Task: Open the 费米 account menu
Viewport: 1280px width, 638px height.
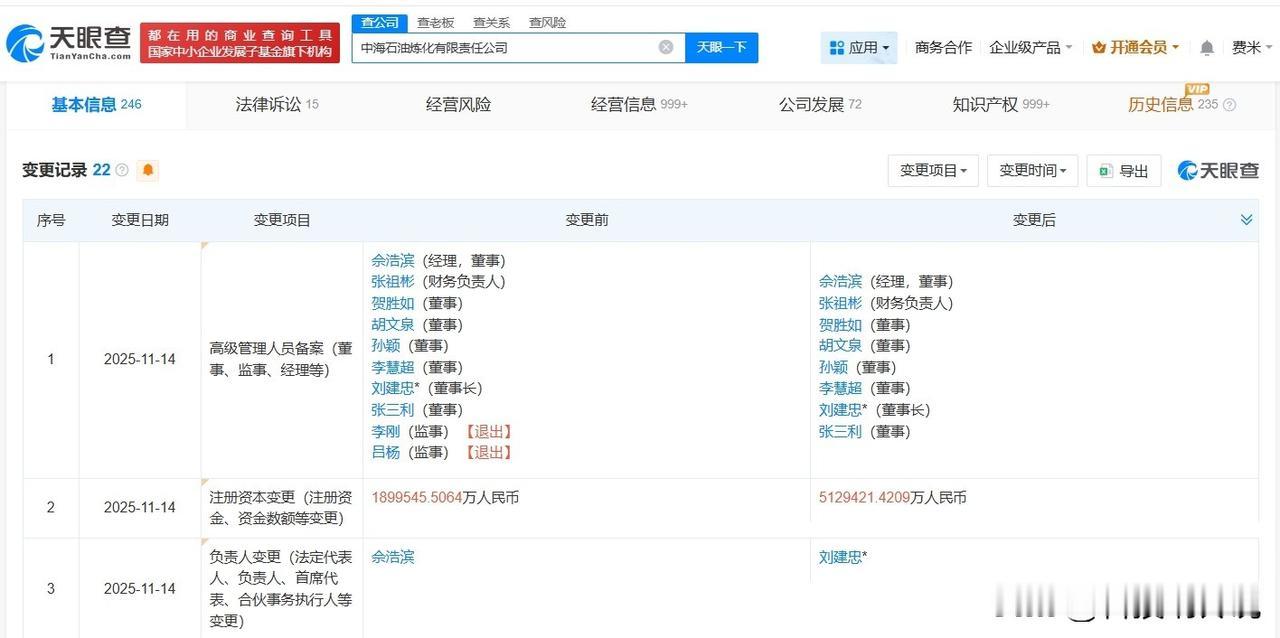Action: [x=1251, y=47]
